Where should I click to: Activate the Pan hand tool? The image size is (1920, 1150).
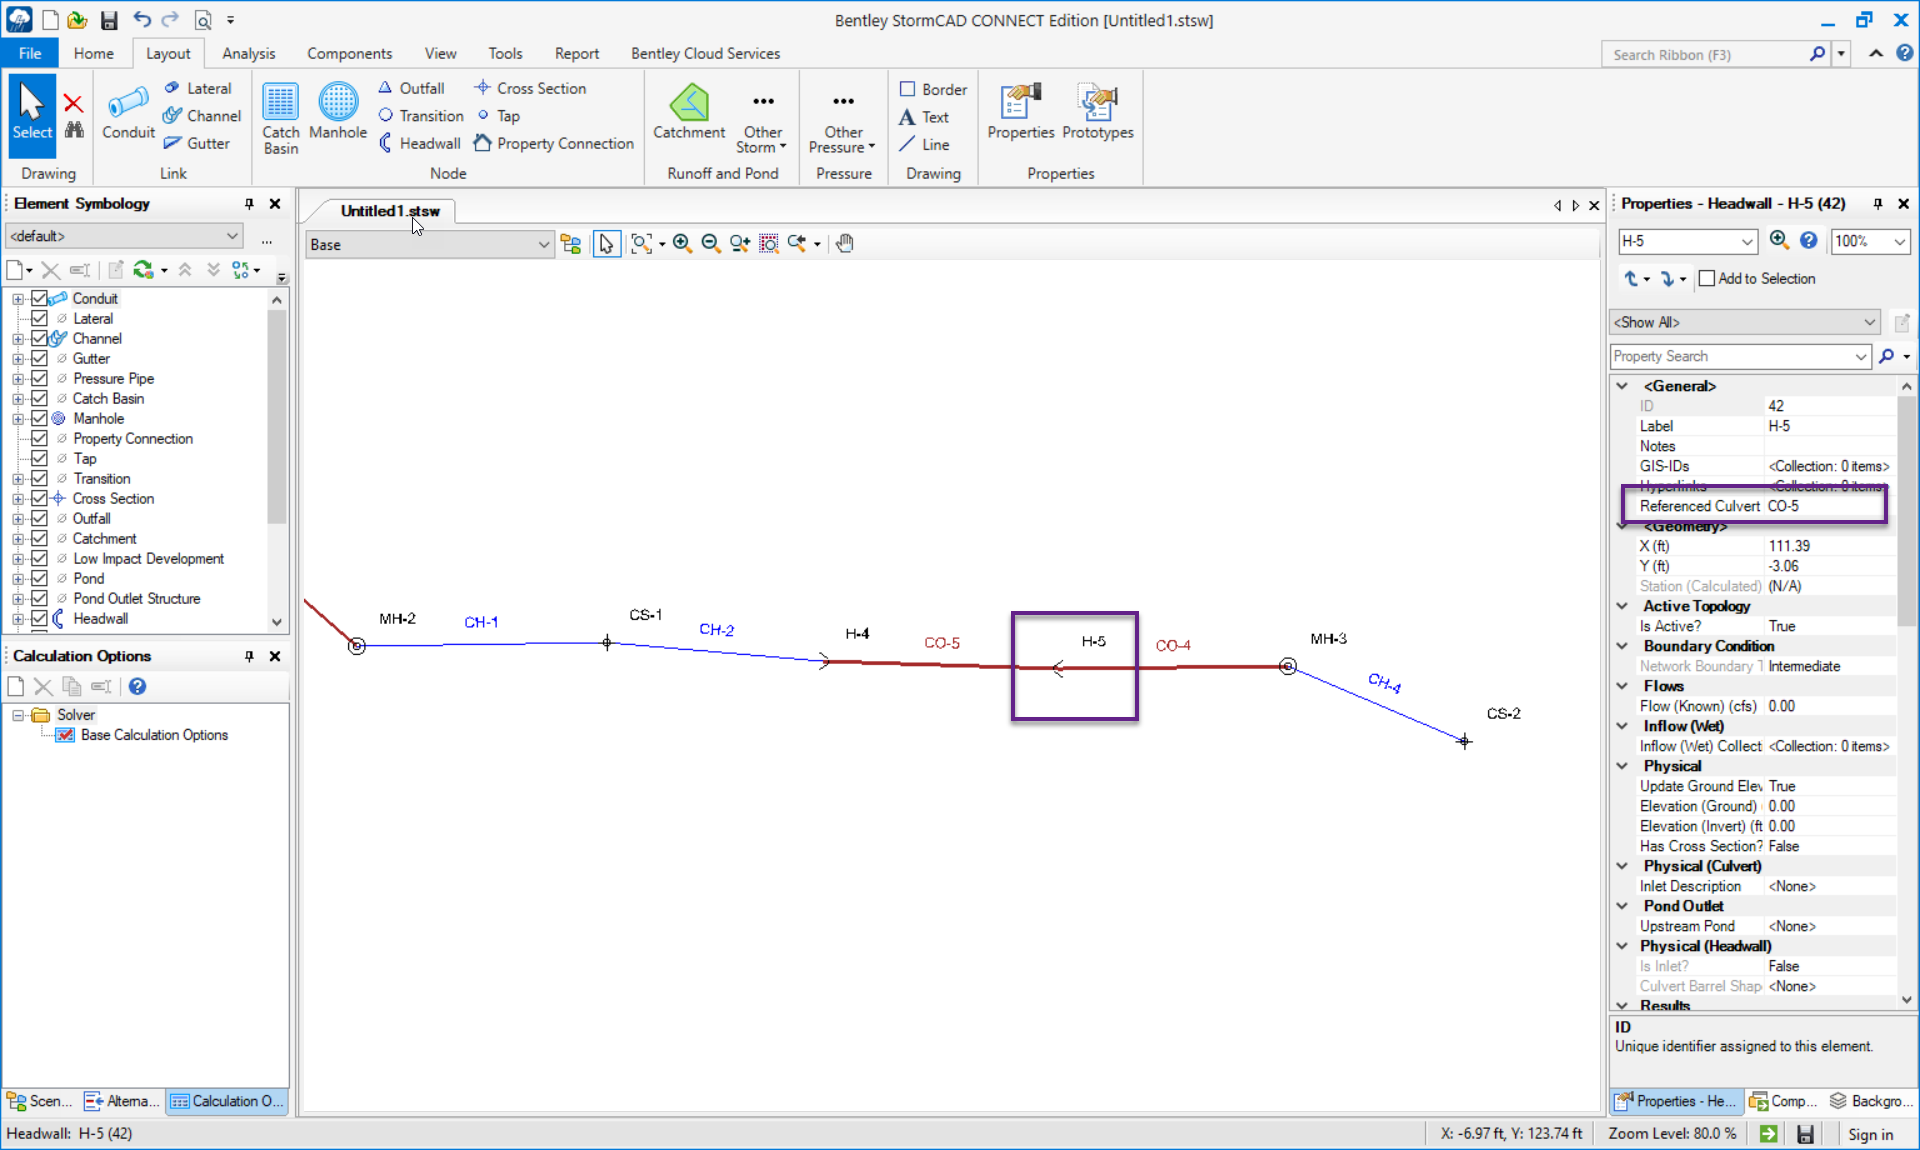click(845, 244)
